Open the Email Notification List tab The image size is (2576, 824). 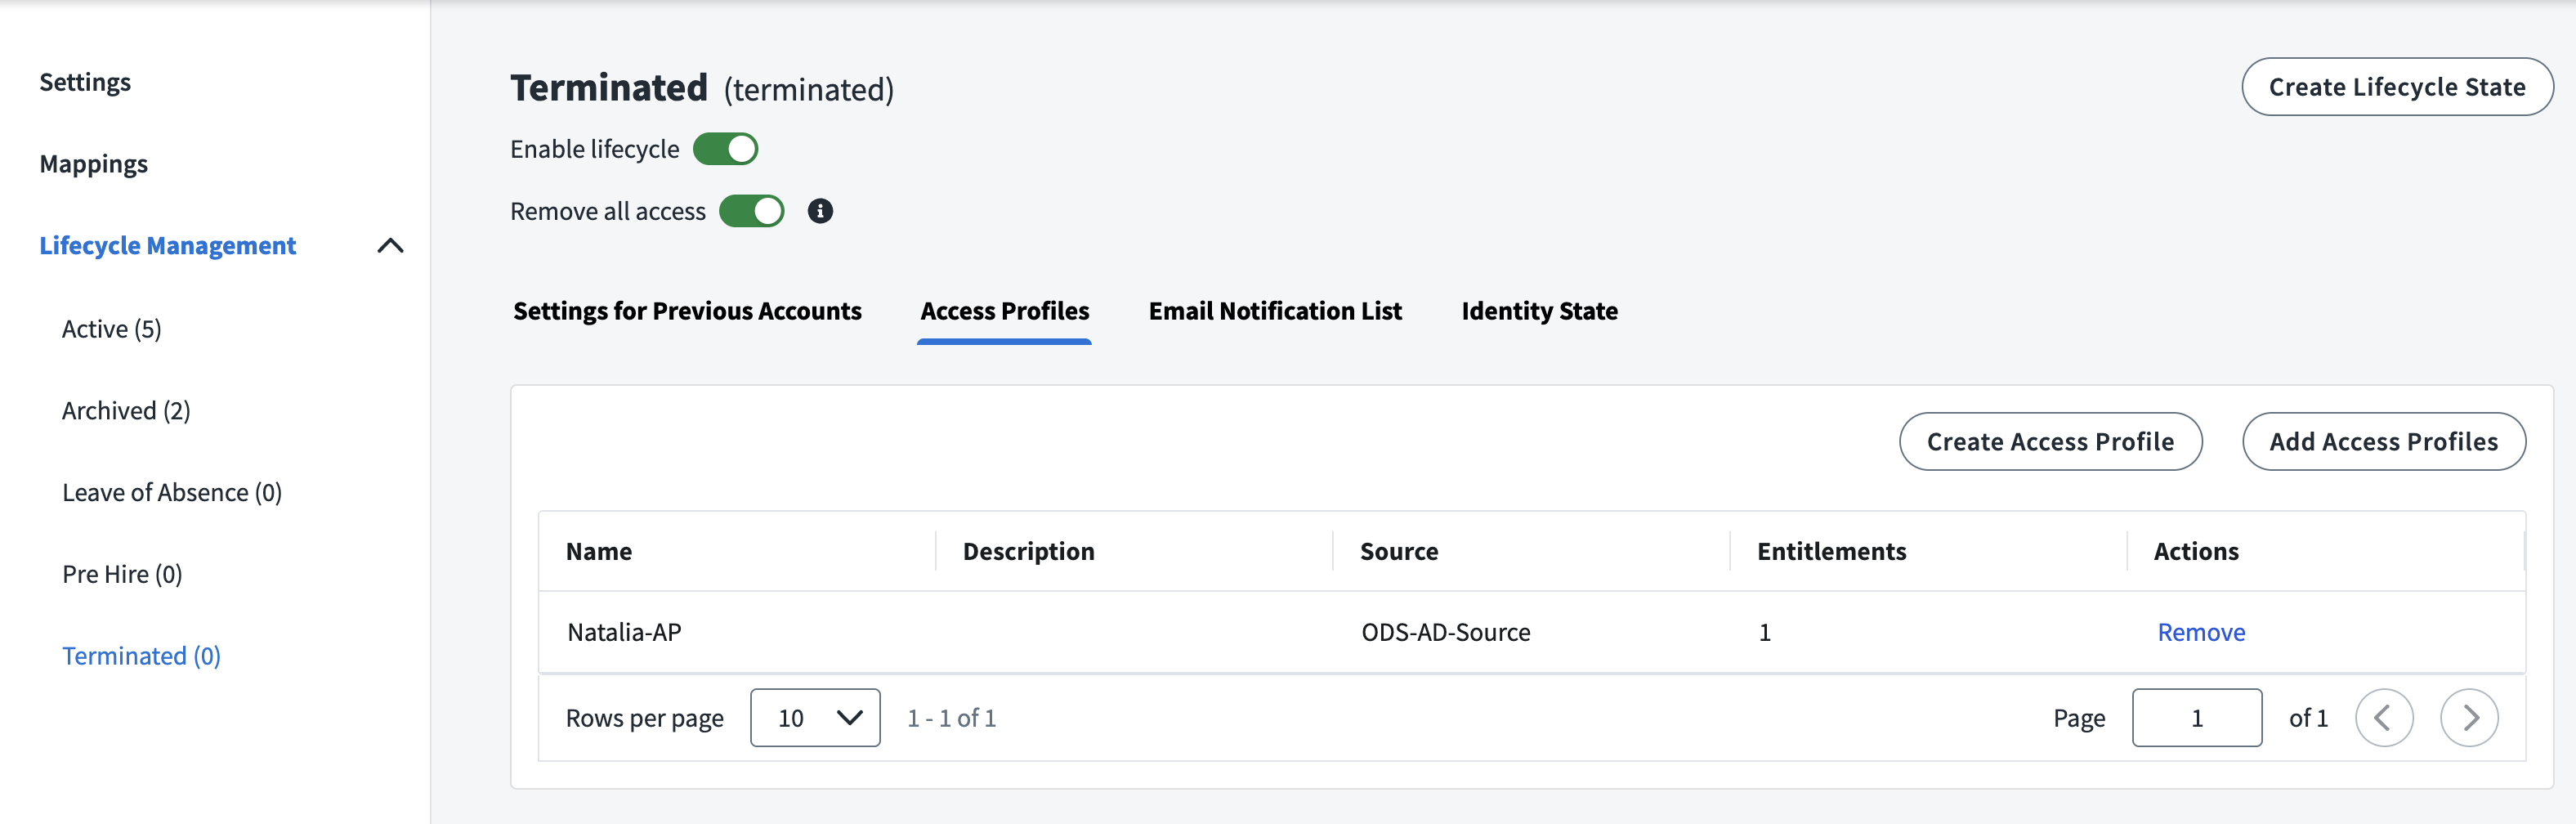1275,311
